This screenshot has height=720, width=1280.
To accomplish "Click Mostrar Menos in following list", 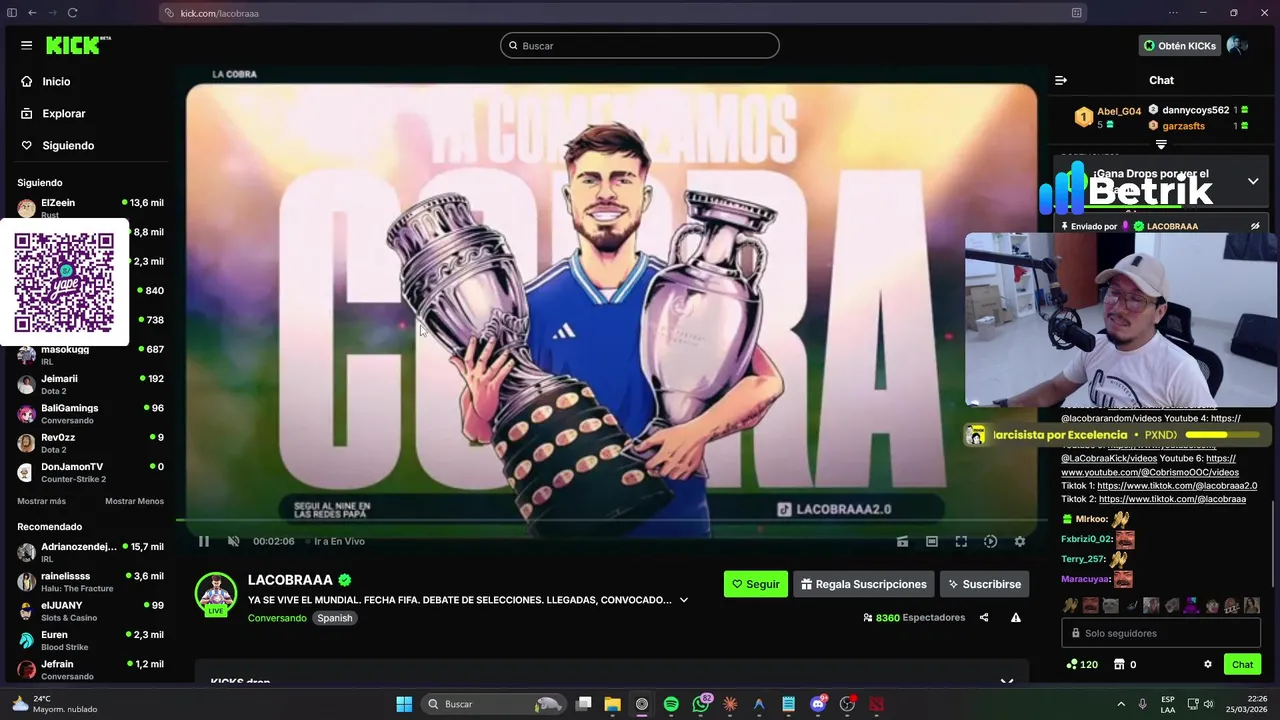I will pos(134,501).
